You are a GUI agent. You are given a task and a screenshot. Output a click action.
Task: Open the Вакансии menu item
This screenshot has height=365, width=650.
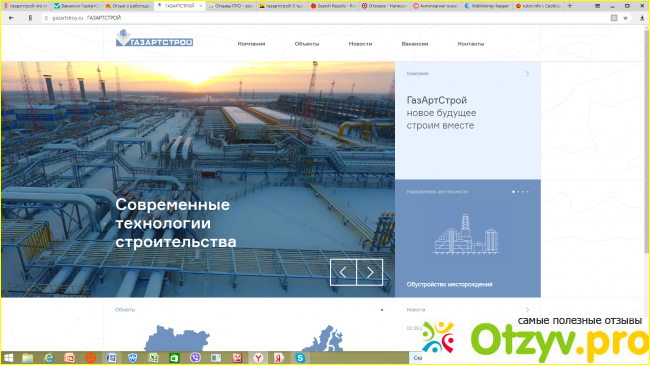[x=415, y=44]
